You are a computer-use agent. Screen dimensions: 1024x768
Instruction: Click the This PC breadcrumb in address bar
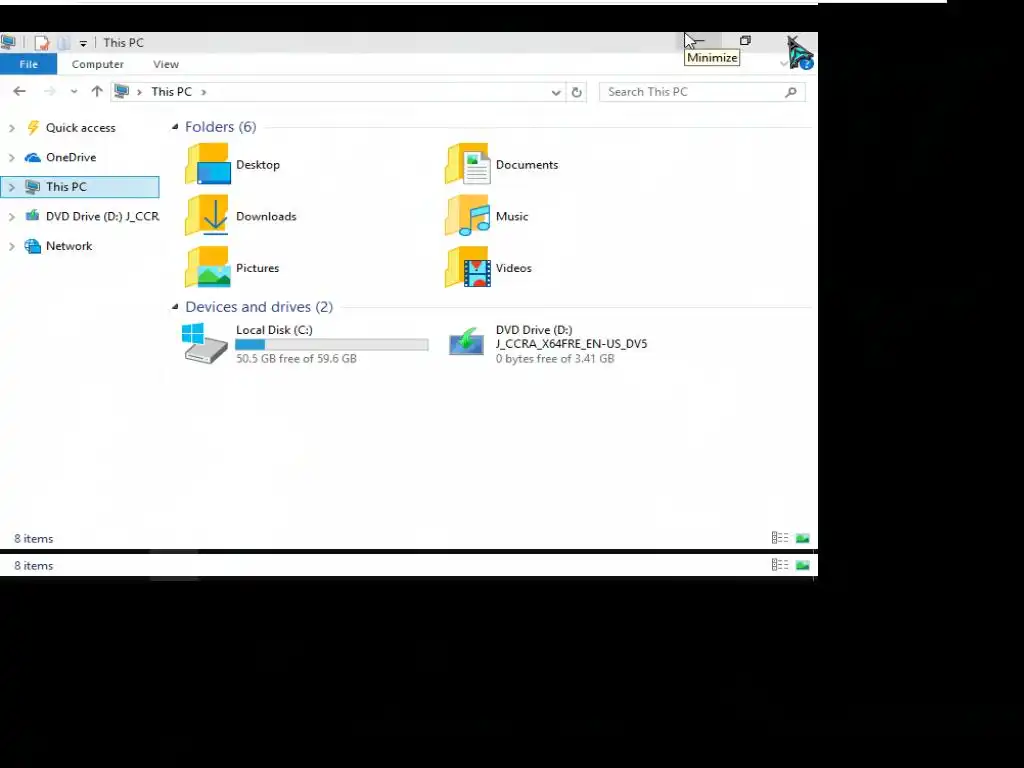172,92
